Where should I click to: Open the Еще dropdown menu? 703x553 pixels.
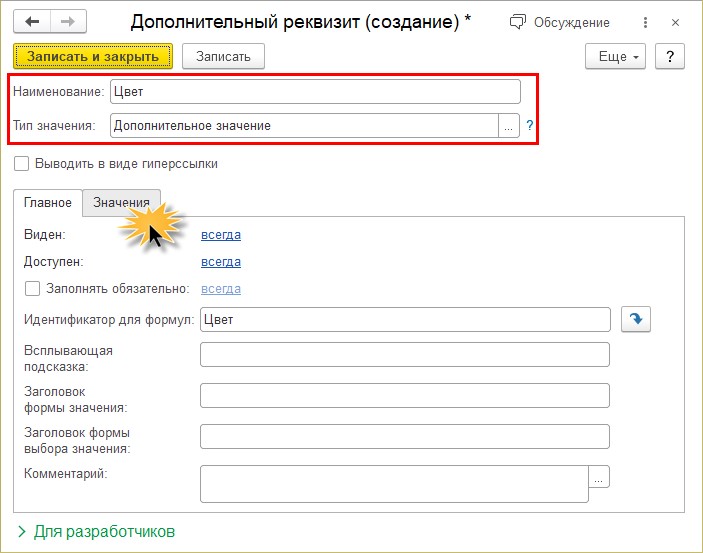615,56
